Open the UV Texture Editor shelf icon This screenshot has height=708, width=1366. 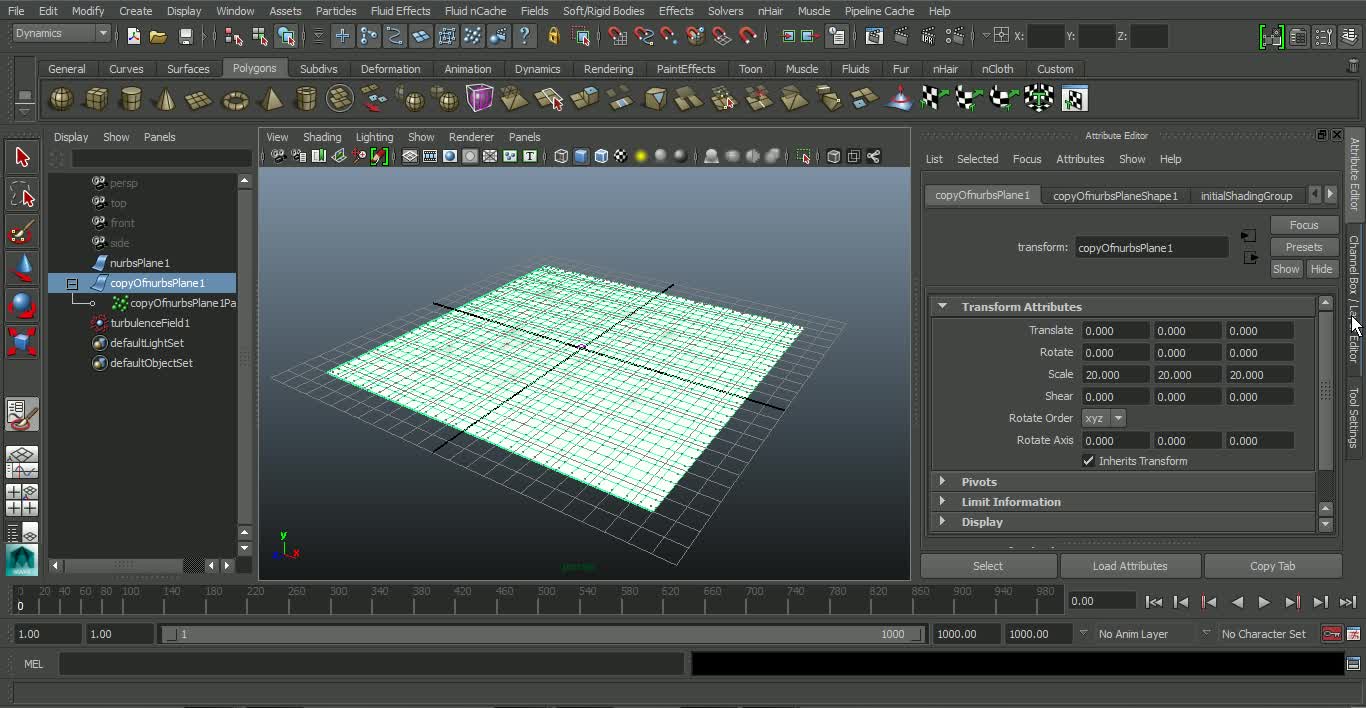pos(1074,99)
